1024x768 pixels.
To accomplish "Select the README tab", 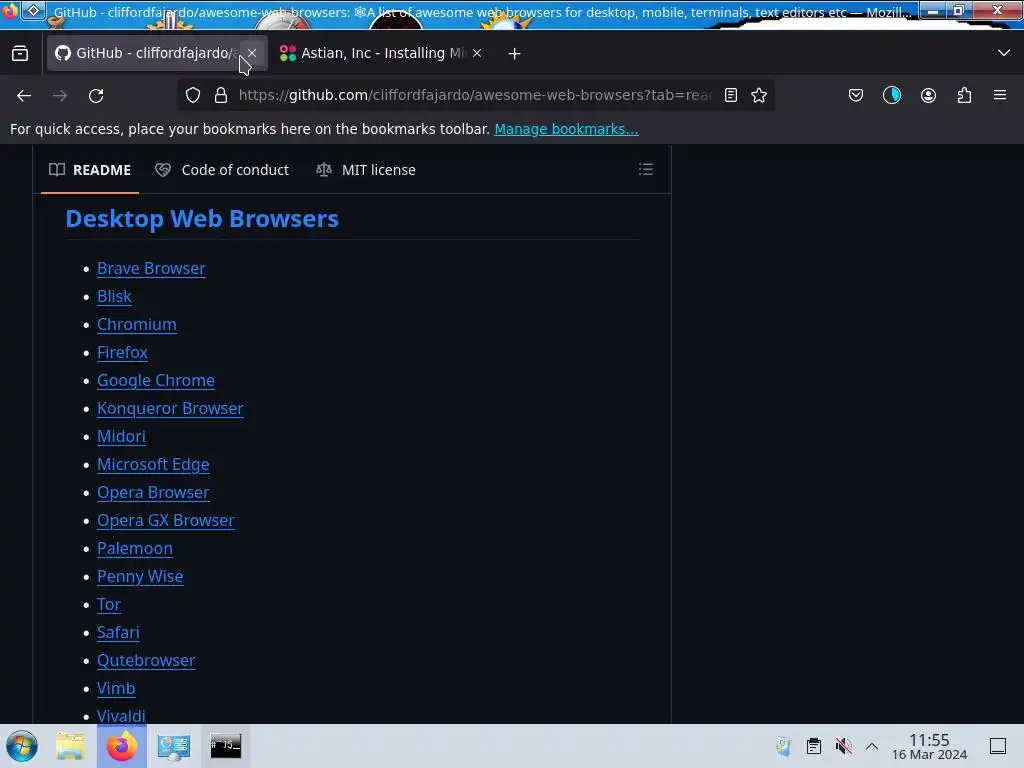I will 90,170.
